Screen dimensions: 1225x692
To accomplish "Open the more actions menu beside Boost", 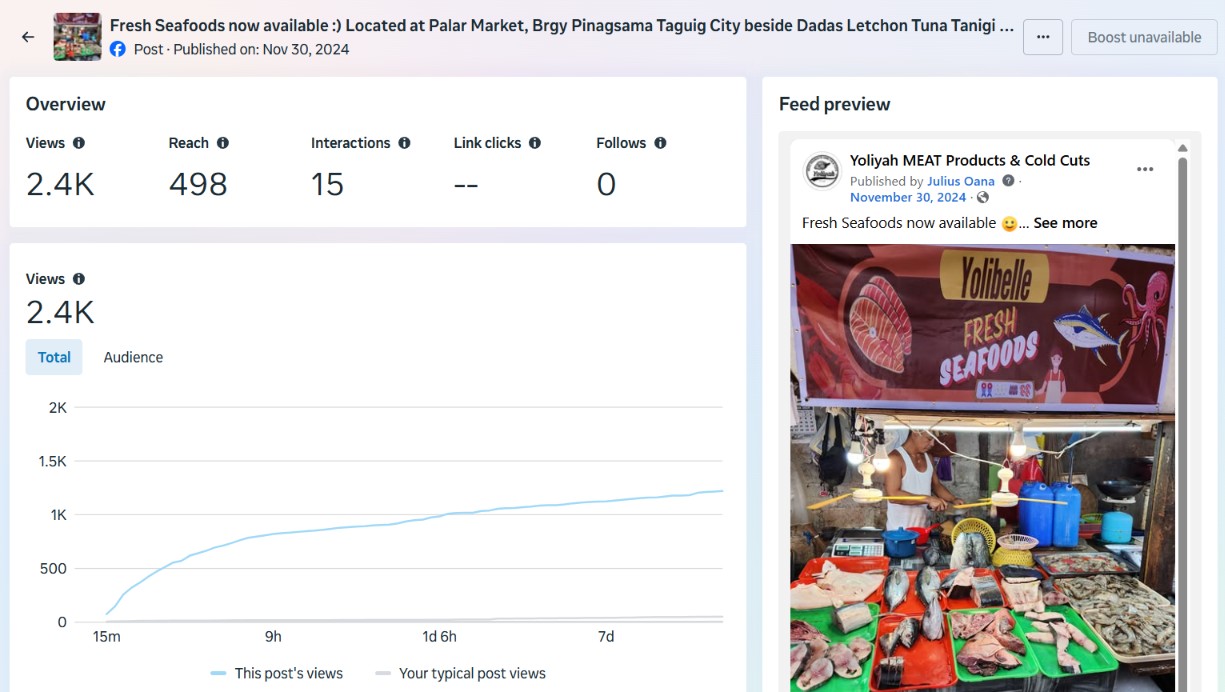I will [x=1043, y=37].
